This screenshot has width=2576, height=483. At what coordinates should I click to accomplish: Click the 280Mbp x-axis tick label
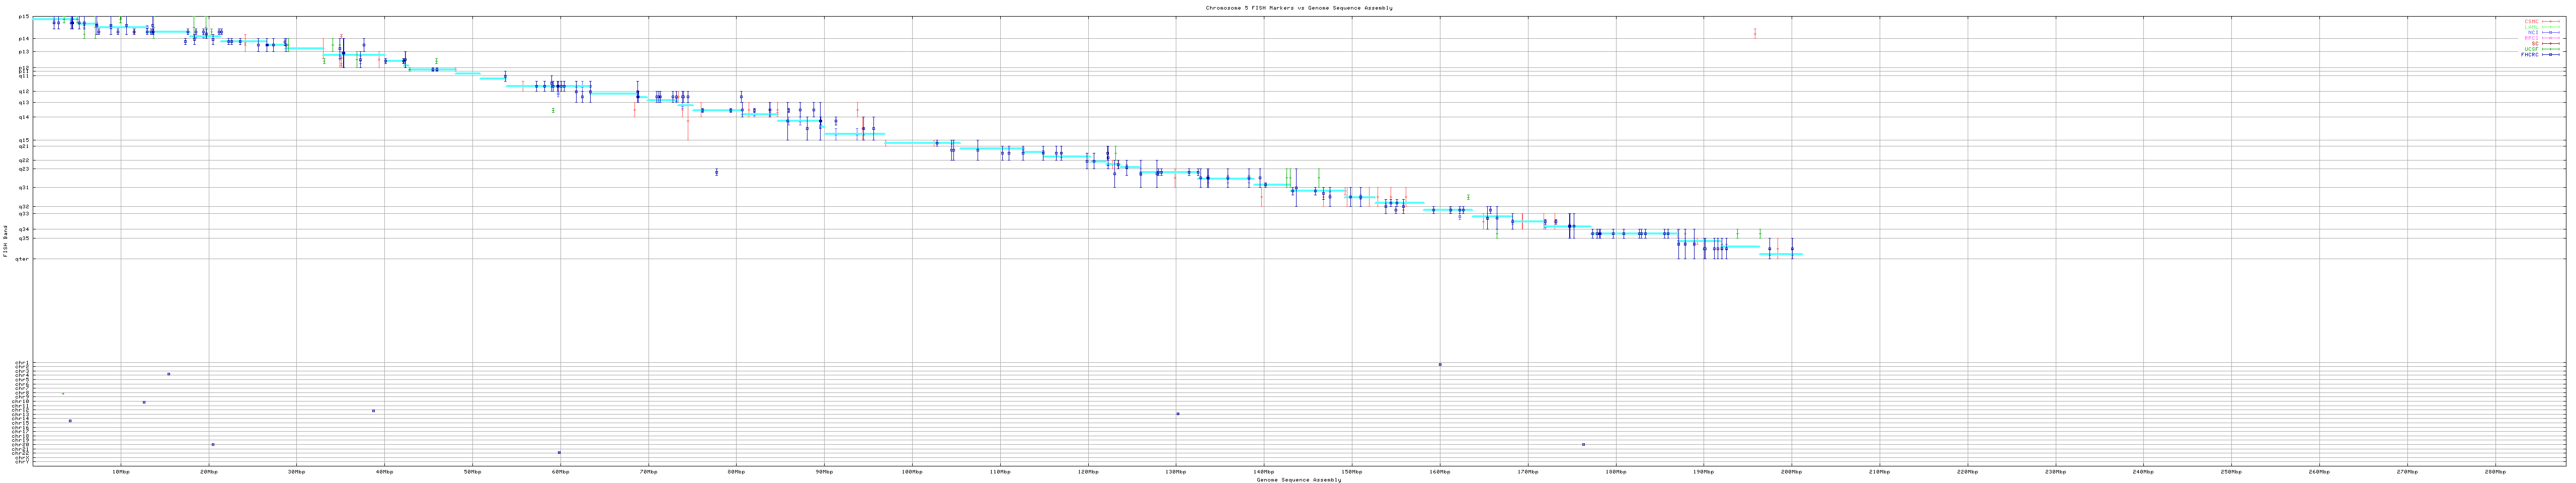[x=2494, y=471]
